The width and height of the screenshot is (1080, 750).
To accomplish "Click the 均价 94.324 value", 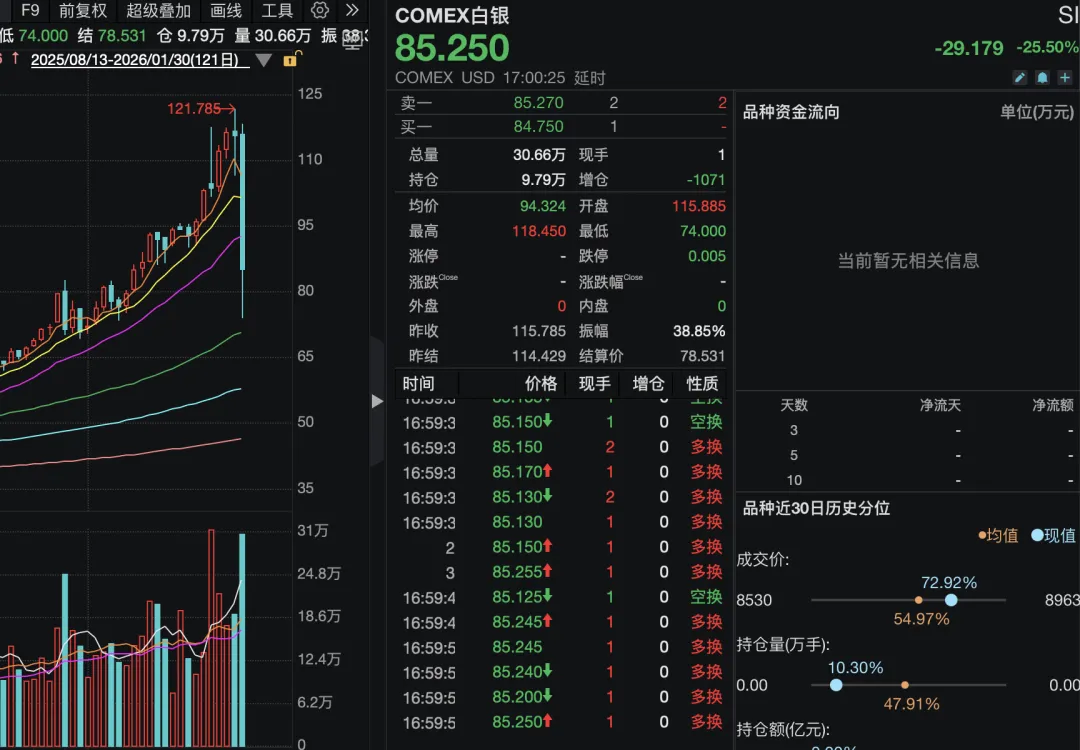I will [x=542, y=206].
